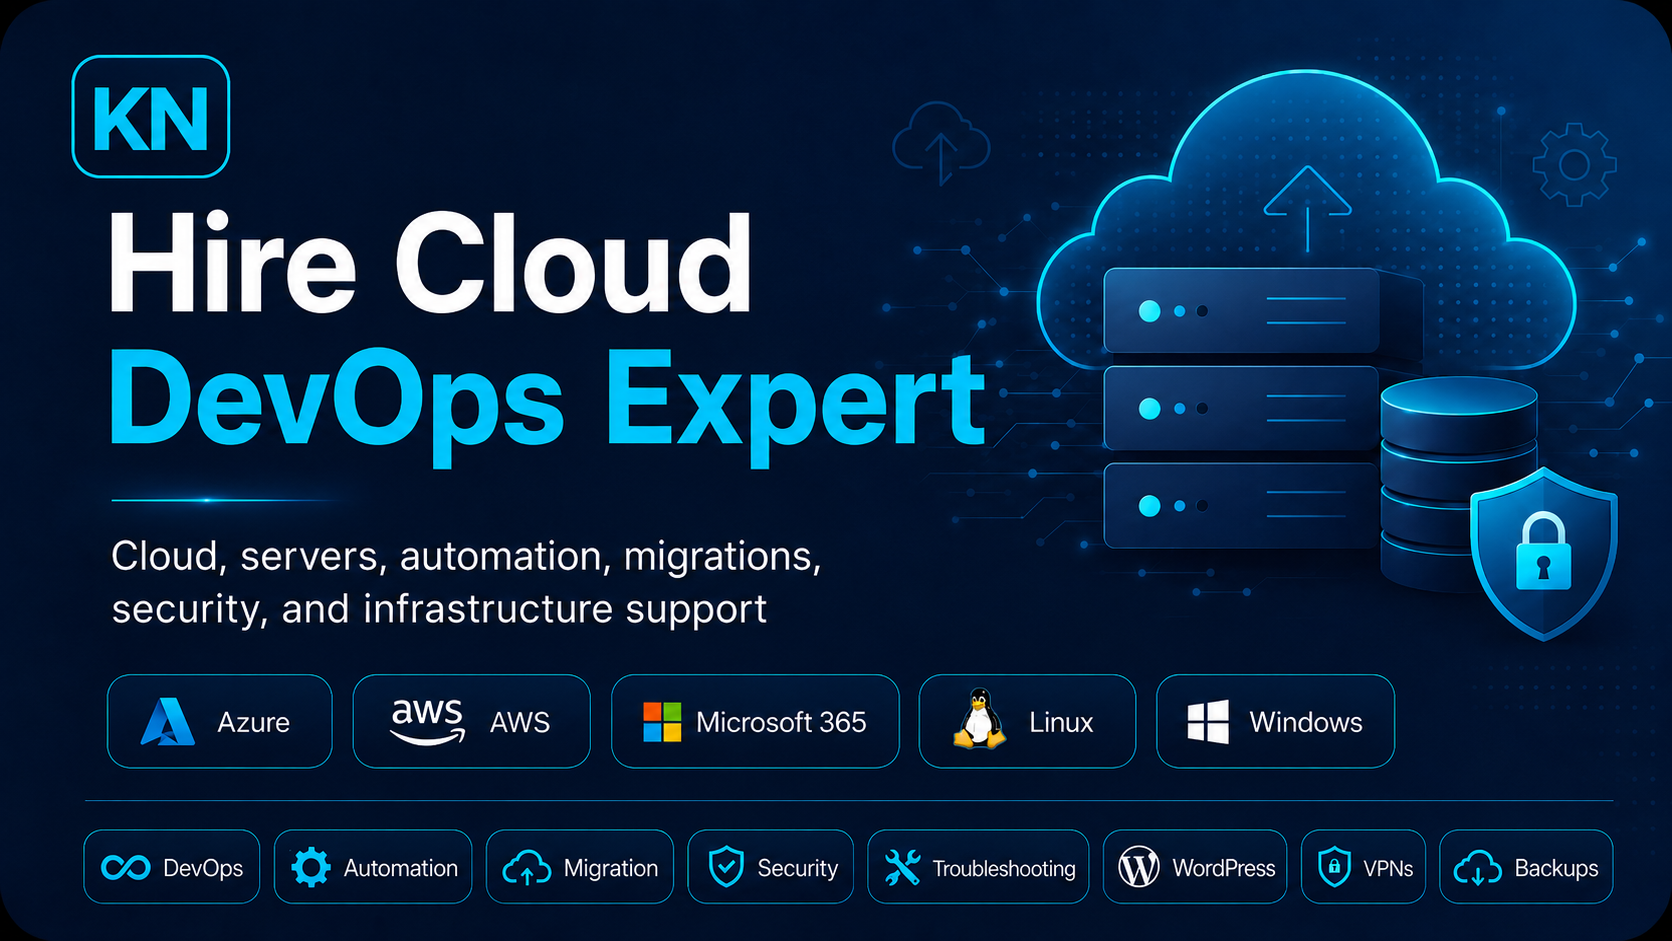Select the Security label text
Image resolution: width=1672 pixels, height=941 pixels.
click(x=798, y=868)
